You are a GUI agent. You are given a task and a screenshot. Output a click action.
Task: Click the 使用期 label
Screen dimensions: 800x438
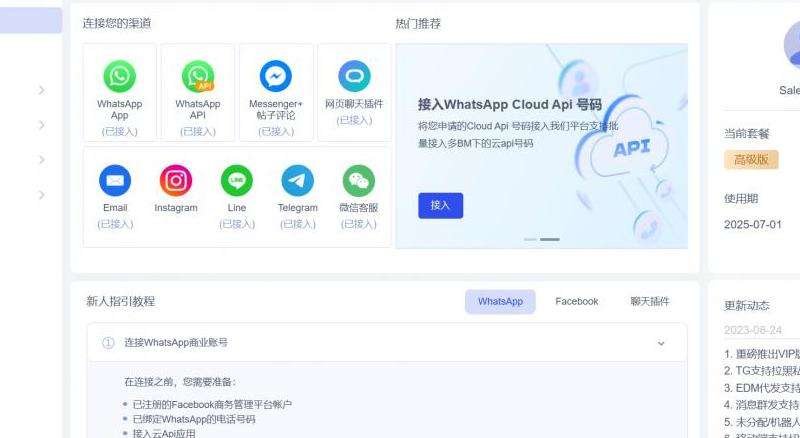[x=741, y=199]
